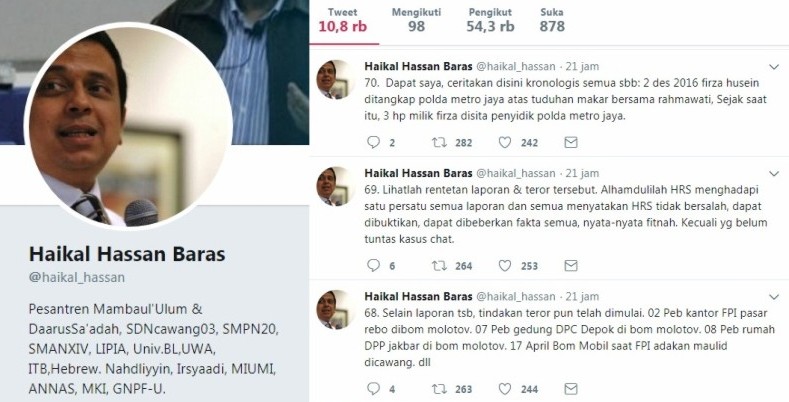Like tweet 69 with 253 likes
Screen dimensions: 789x402
505,266
